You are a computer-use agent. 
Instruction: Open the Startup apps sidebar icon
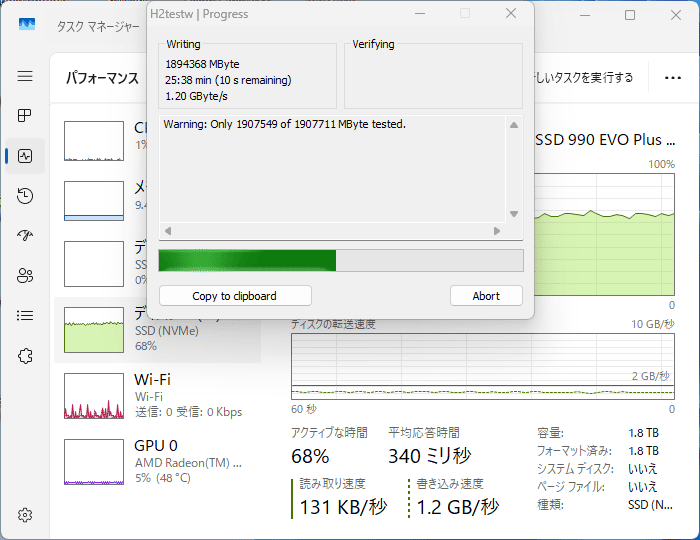[x=25, y=236]
